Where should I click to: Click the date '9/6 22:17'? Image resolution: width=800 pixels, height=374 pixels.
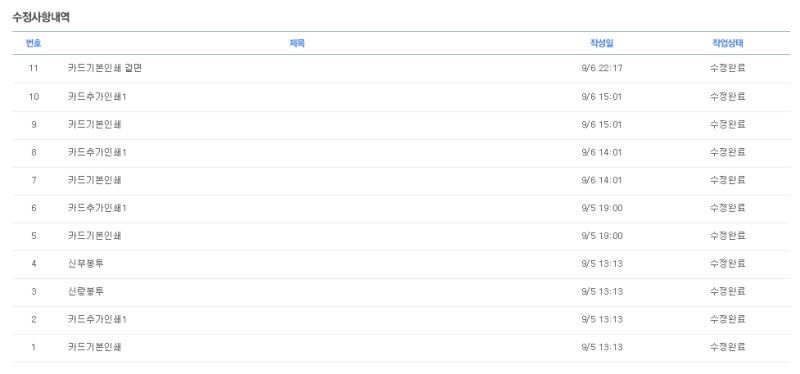pyautogui.click(x=602, y=68)
